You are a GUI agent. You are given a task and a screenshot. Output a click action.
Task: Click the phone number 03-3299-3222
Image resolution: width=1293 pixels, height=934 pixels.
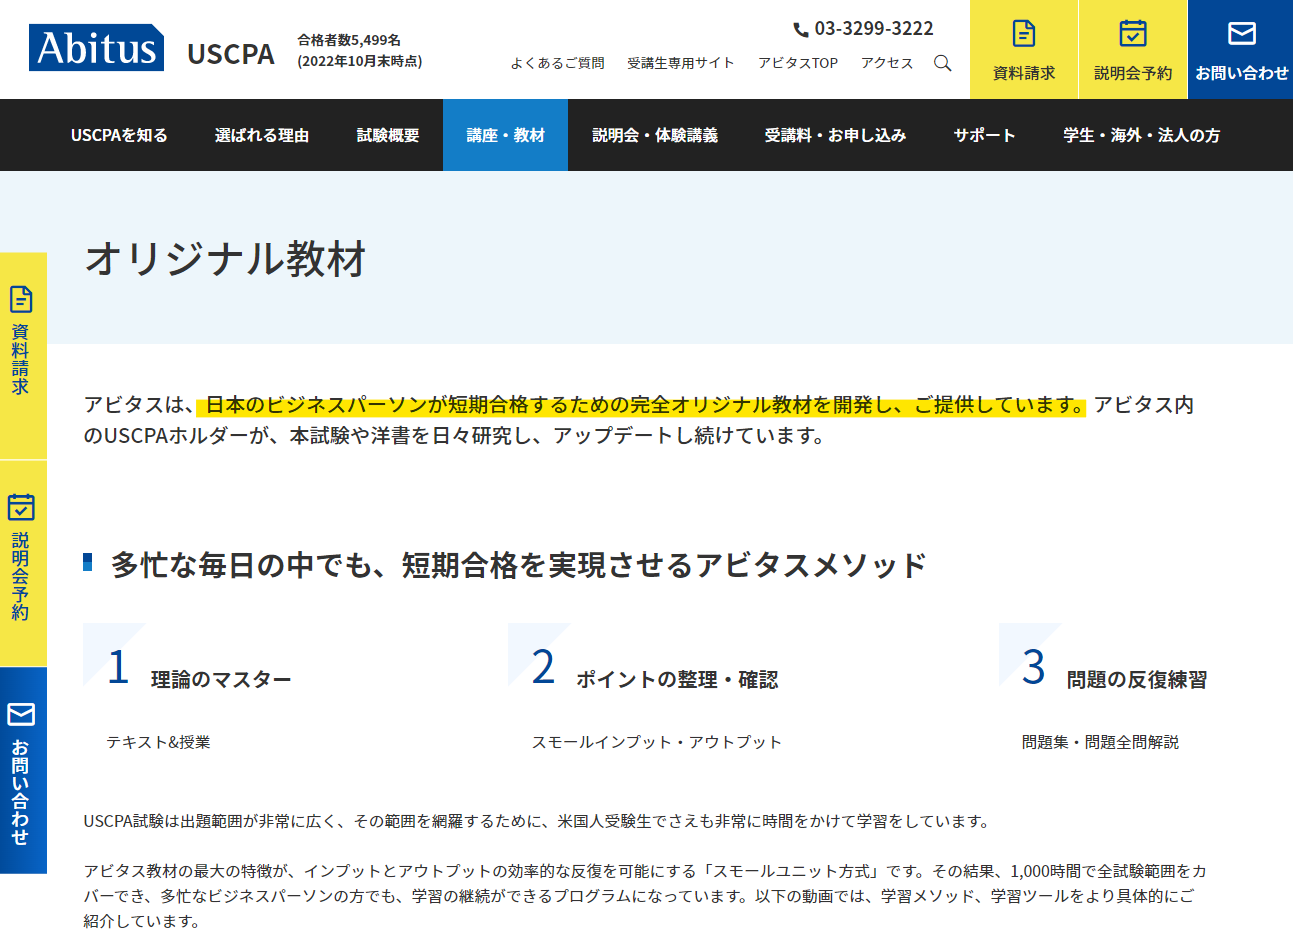coord(874,29)
